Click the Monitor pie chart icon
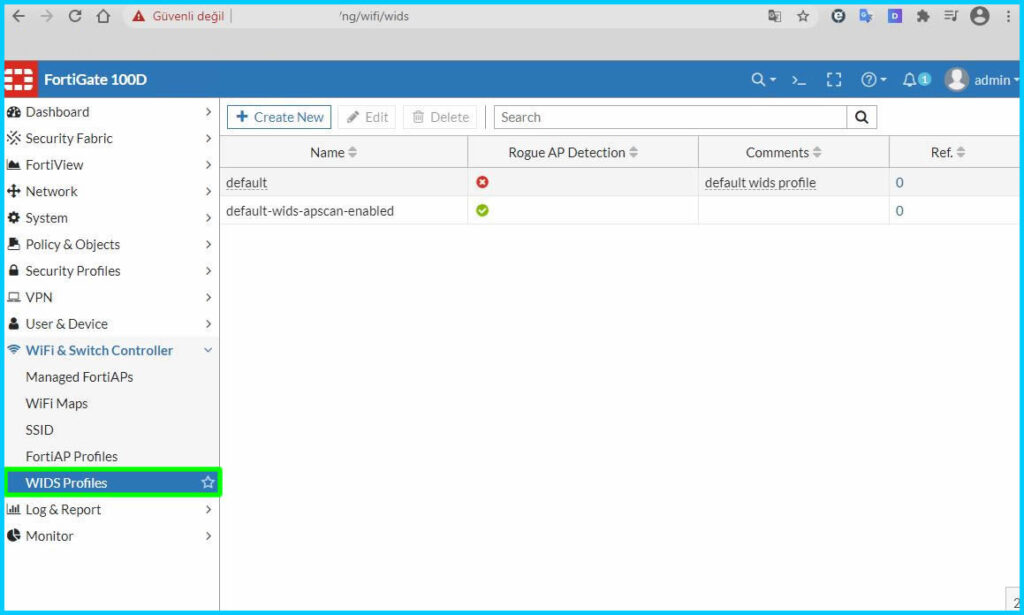This screenshot has width=1024, height=615. click(x=14, y=535)
